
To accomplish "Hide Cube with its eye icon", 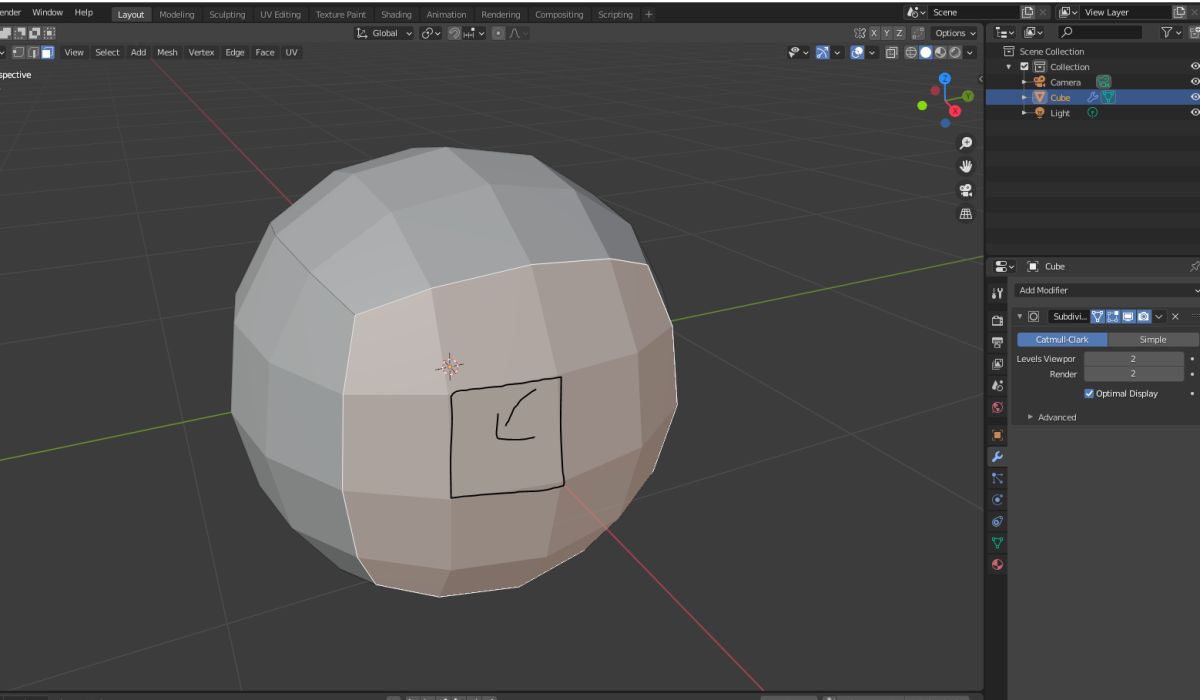I will tap(1194, 97).
